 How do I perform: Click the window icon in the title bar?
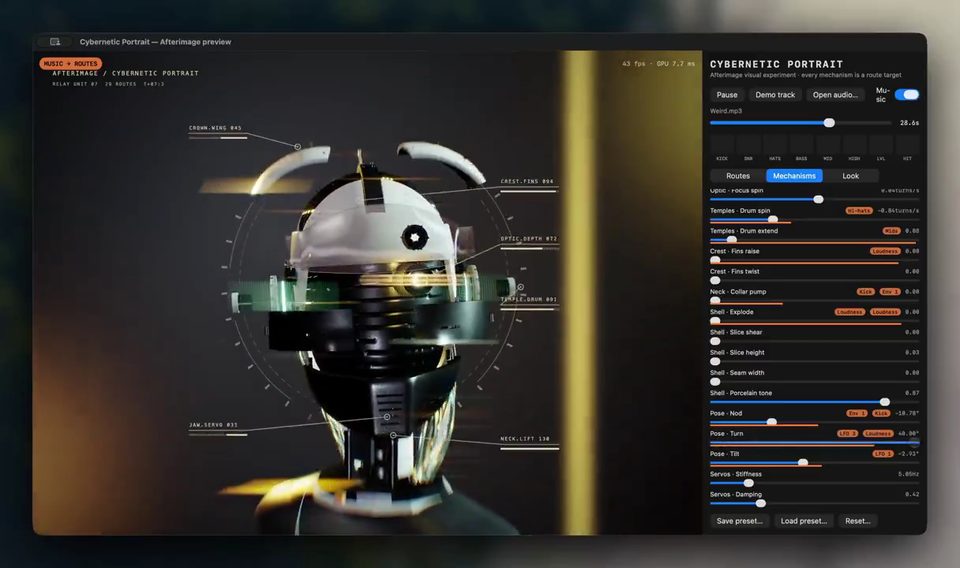pos(55,42)
